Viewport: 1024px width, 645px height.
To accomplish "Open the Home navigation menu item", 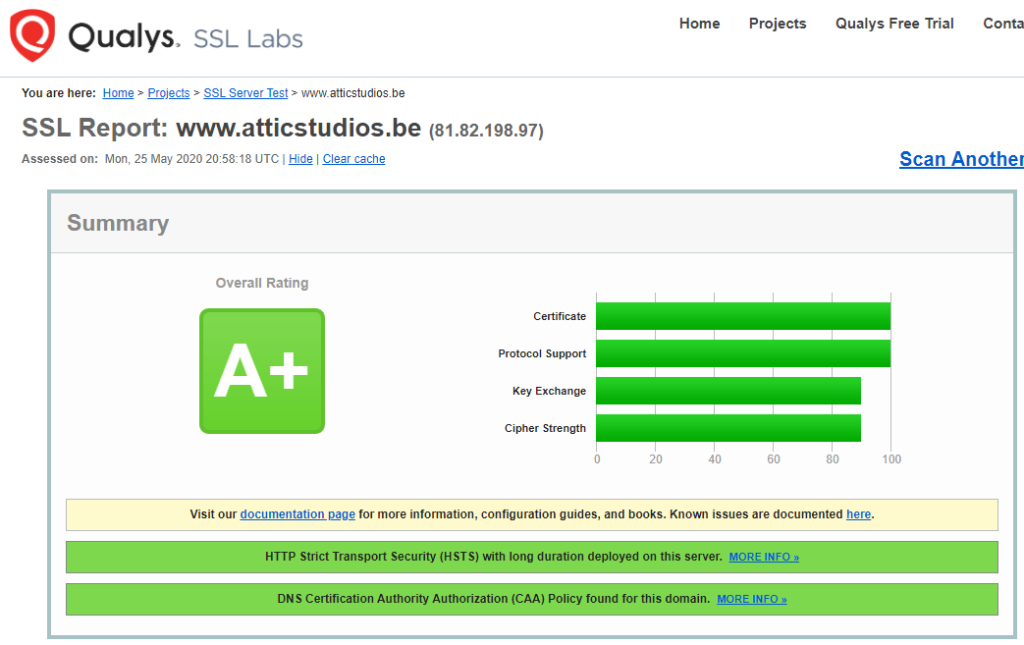I will 699,24.
